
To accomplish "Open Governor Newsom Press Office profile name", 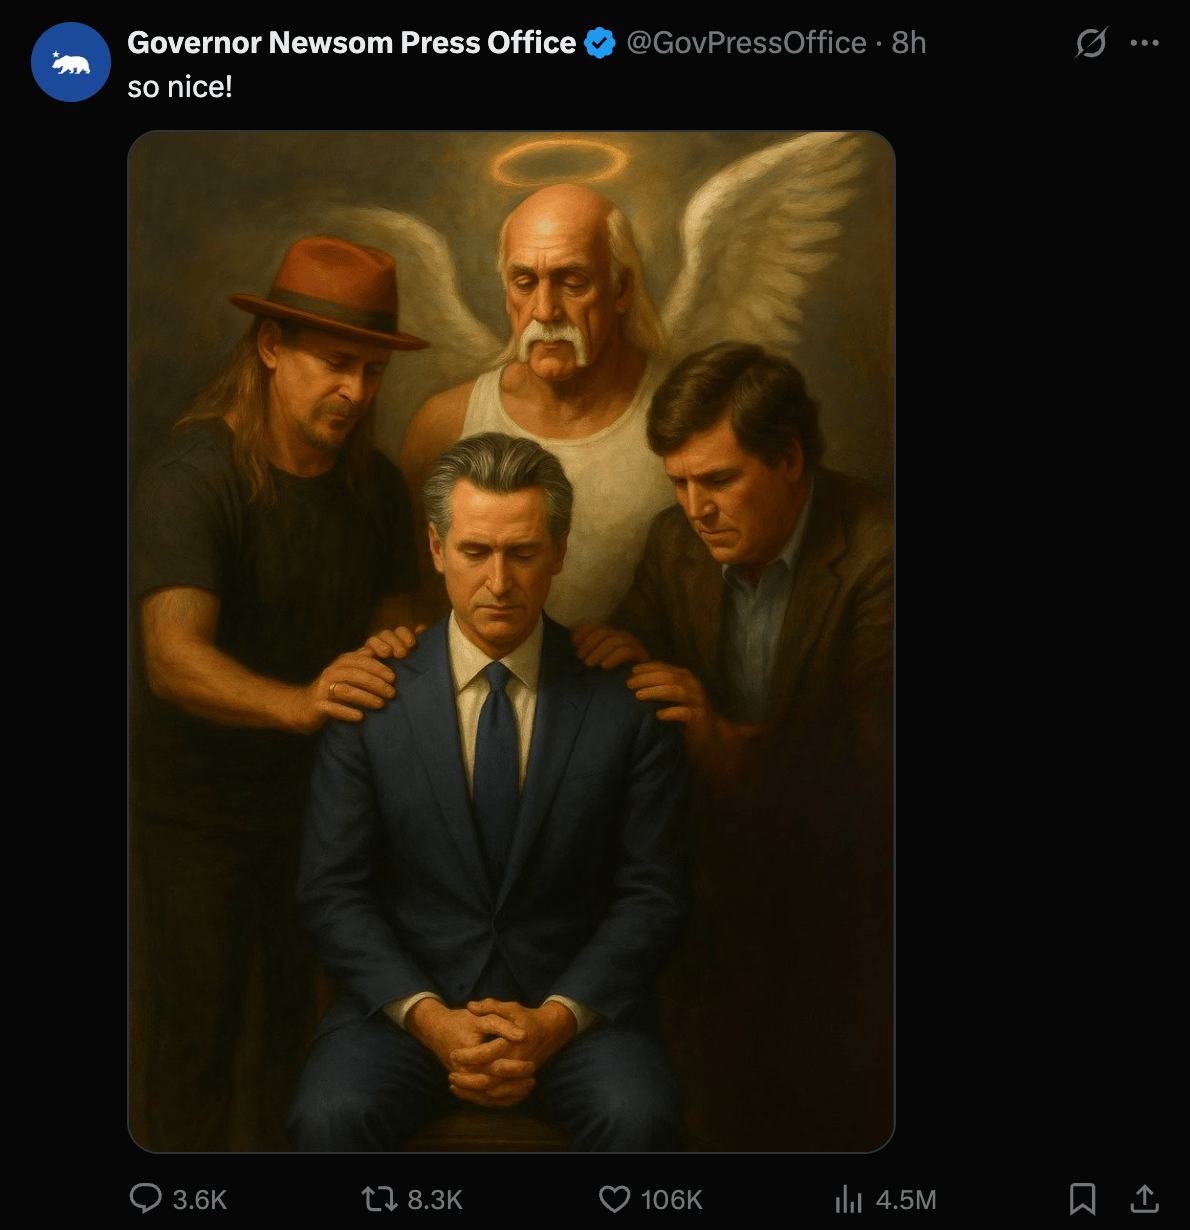I will pyautogui.click(x=351, y=43).
